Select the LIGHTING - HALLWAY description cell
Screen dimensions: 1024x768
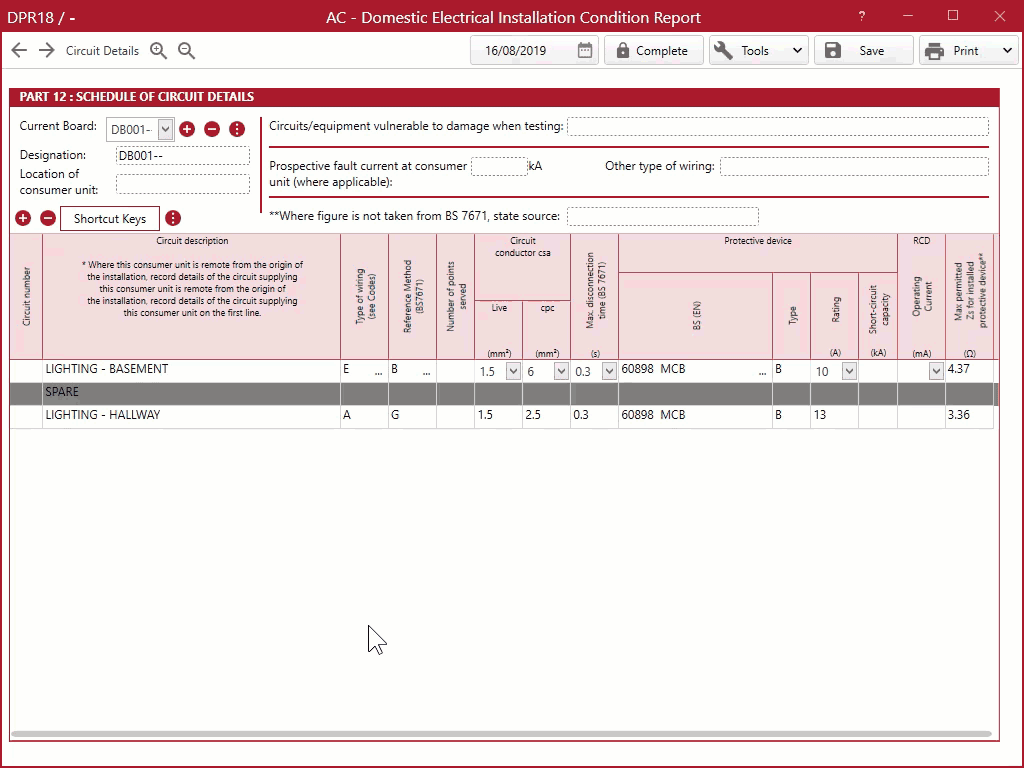pyautogui.click(x=191, y=416)
